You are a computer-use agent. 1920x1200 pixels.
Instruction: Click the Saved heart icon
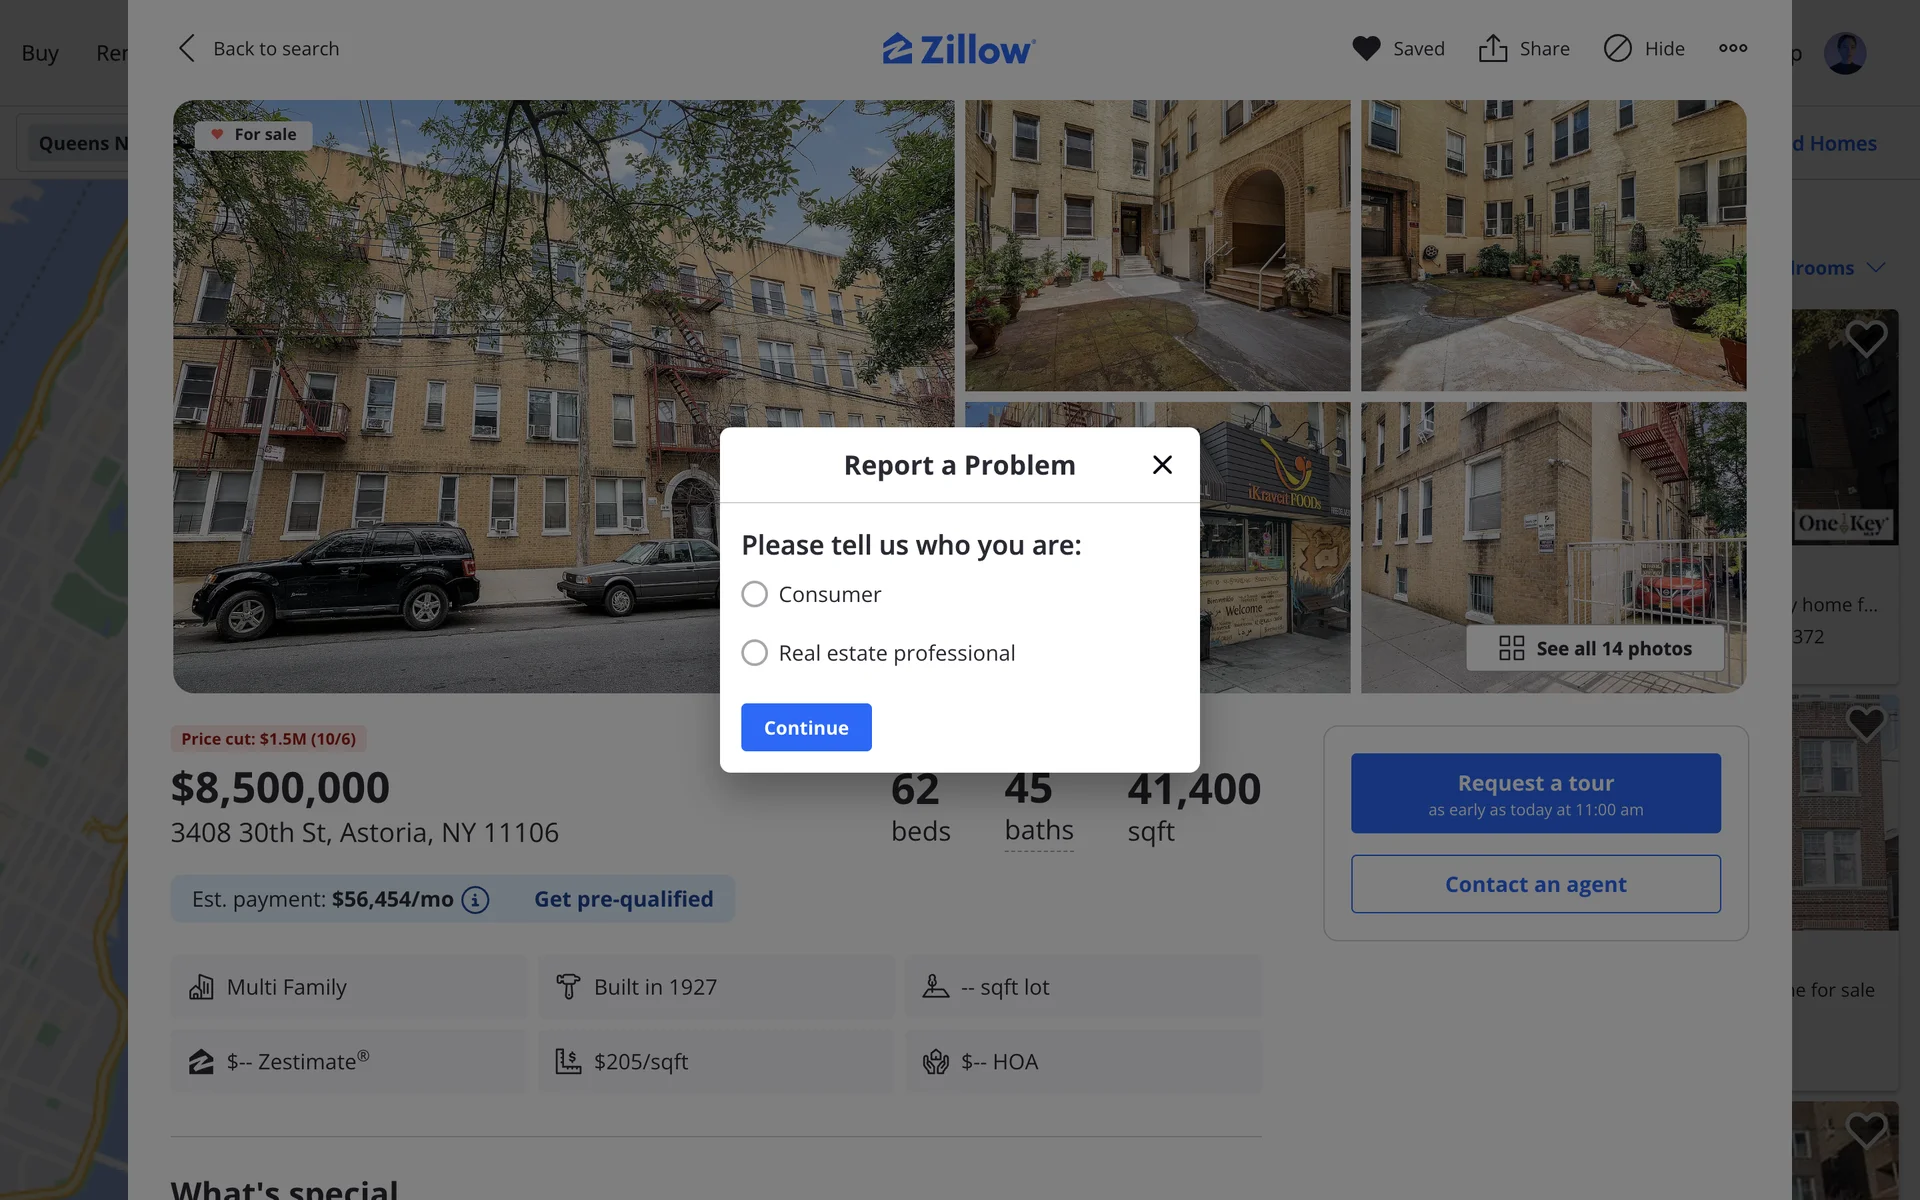[1366, 48]
